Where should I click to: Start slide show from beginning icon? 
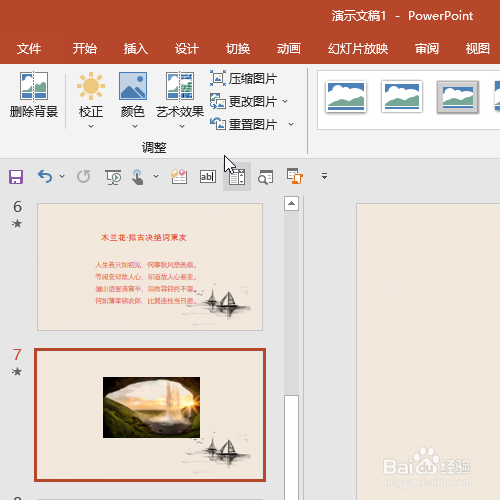[x=113, y=177]
